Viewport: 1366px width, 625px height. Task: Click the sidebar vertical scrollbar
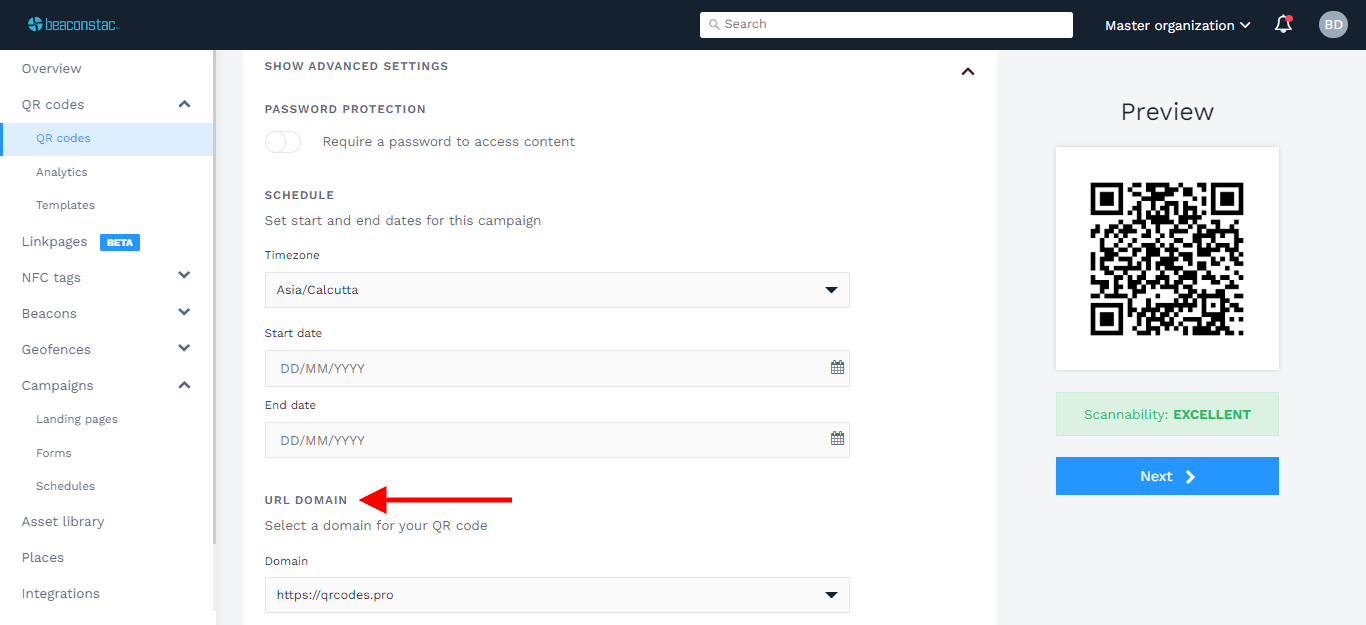[214, 300]
